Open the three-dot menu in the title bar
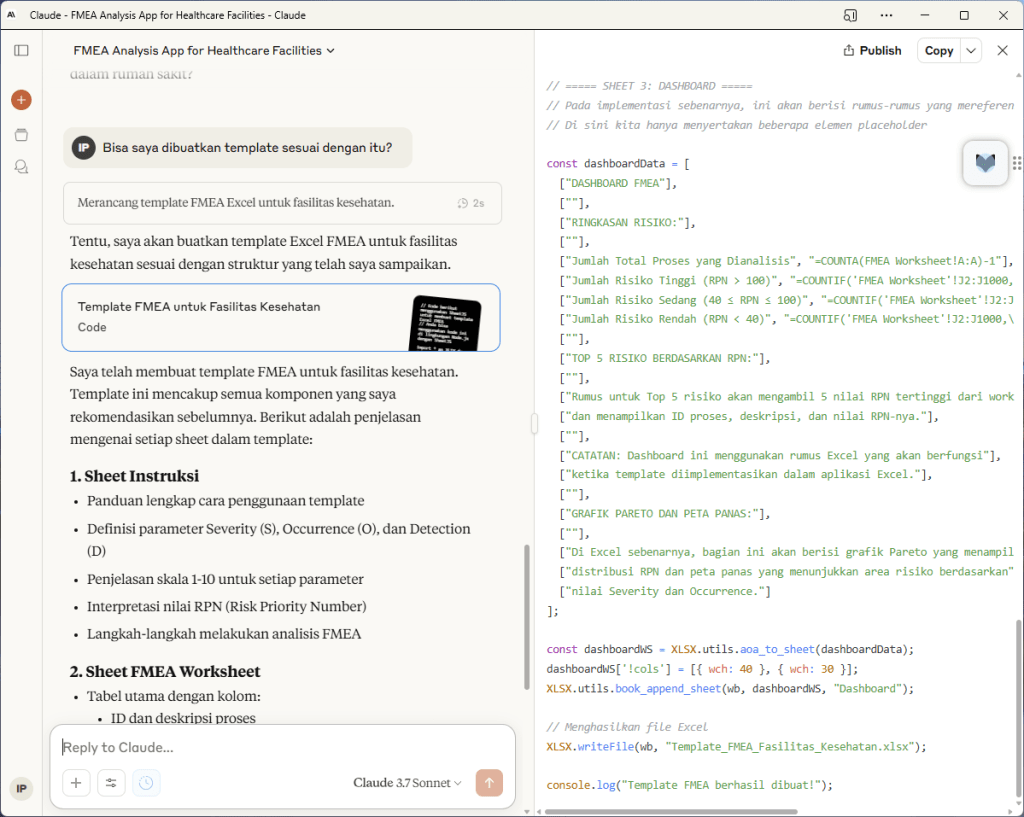1024x817 pixels. point(886,15)
